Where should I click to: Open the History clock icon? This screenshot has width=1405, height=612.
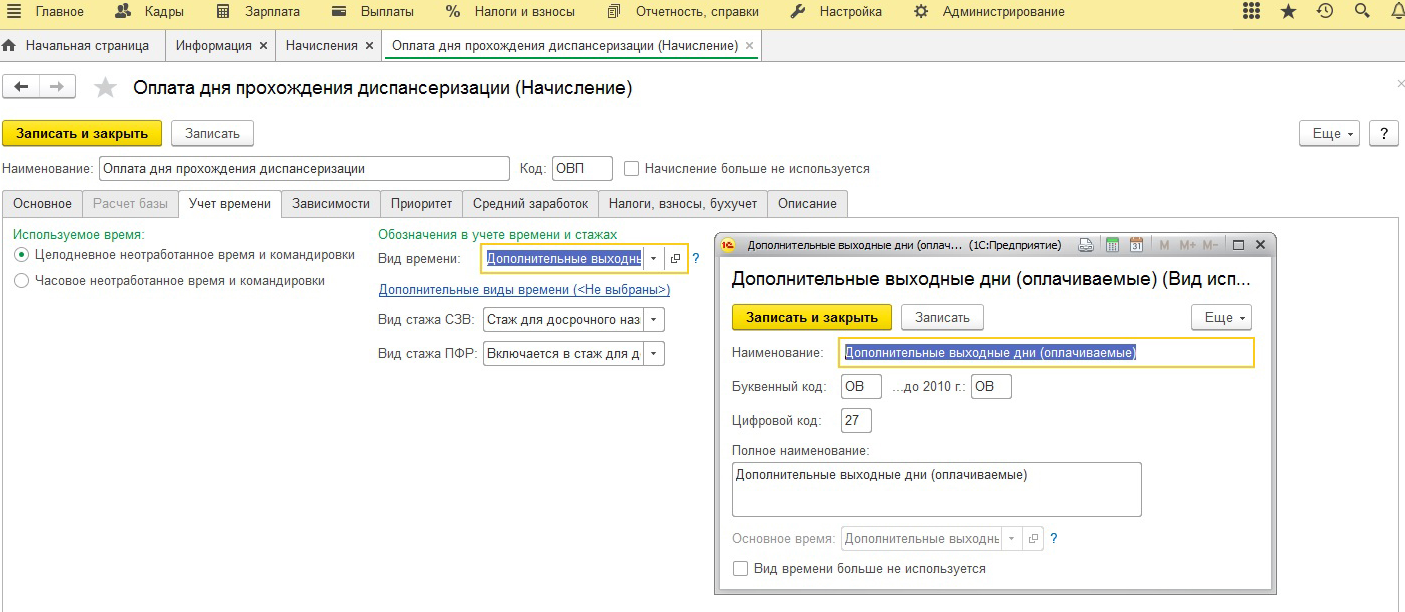(1325, 12)
